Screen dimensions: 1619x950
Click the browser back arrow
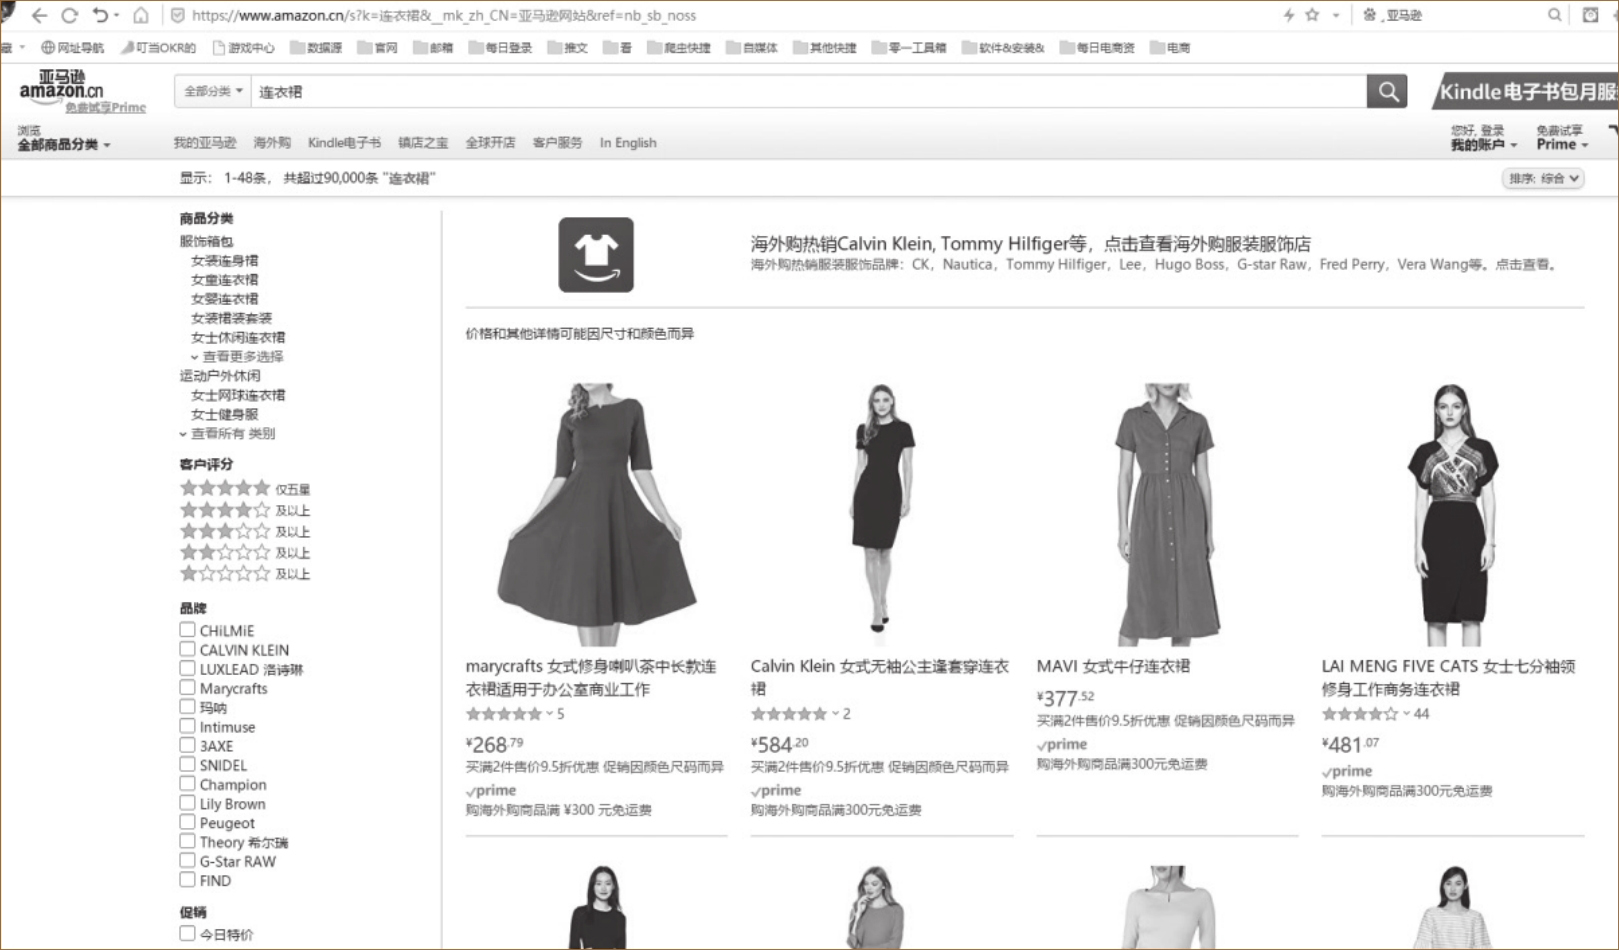(39, 15)
